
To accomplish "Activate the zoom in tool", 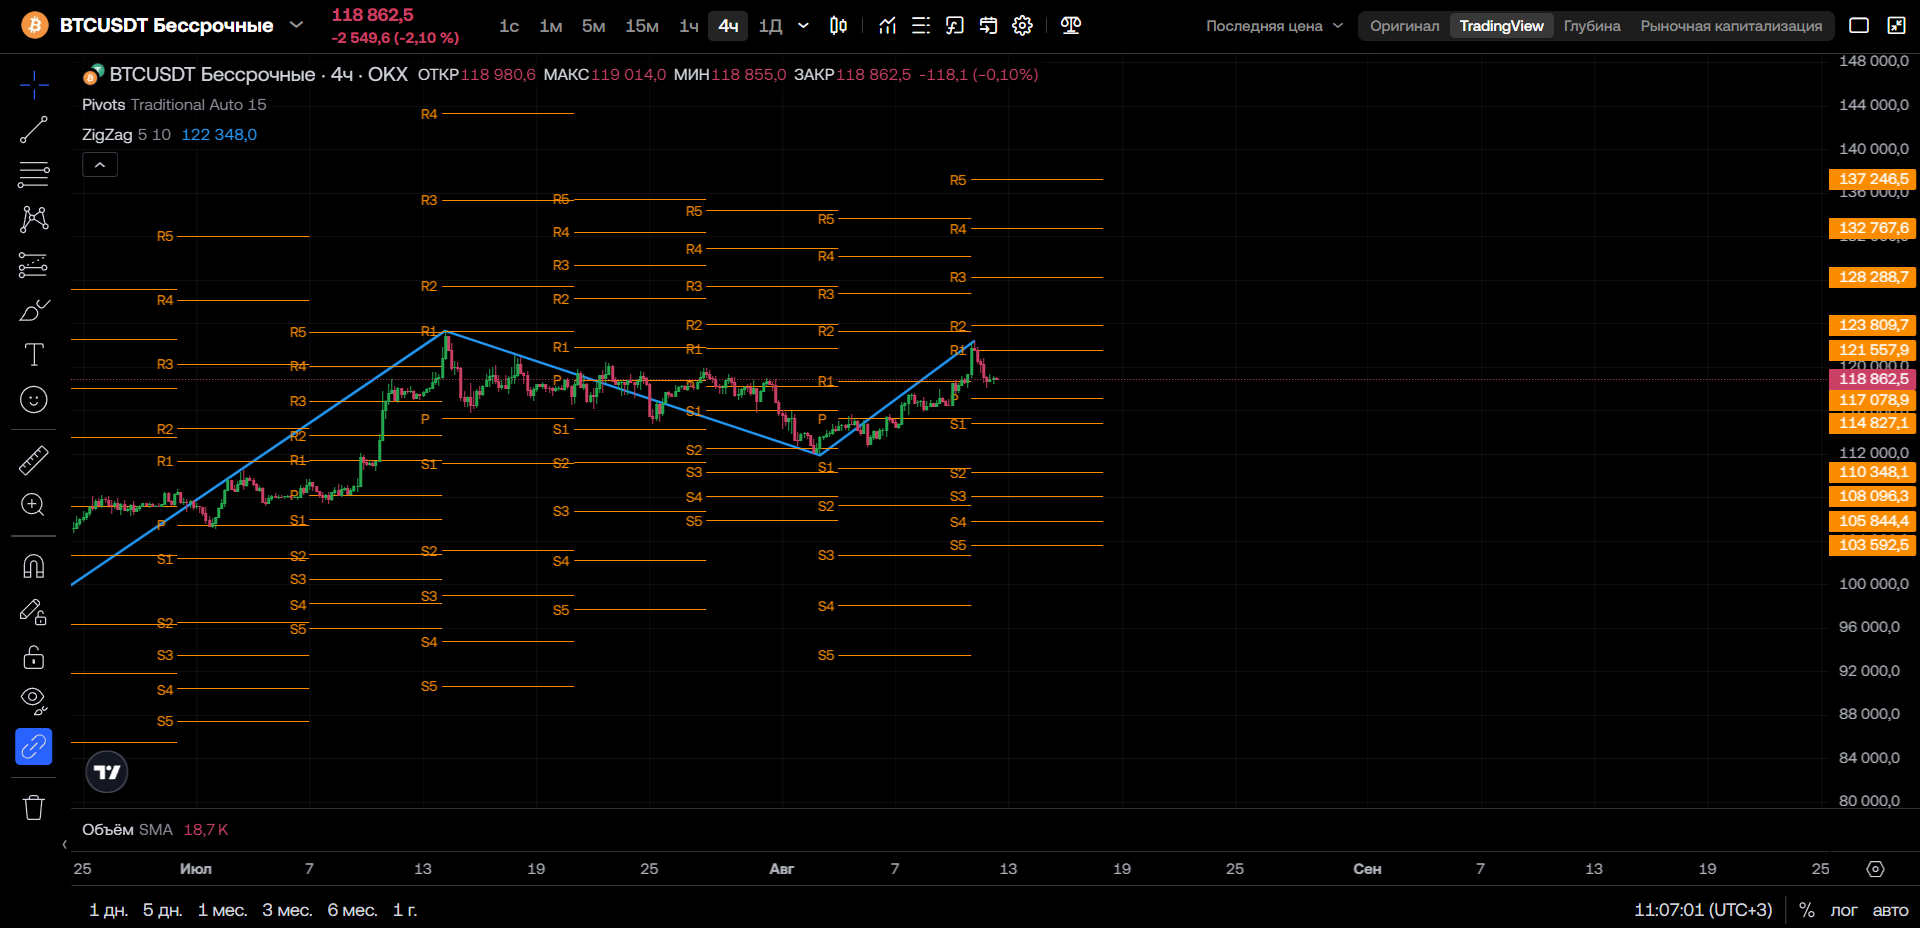I will click(x=34, y=505).
